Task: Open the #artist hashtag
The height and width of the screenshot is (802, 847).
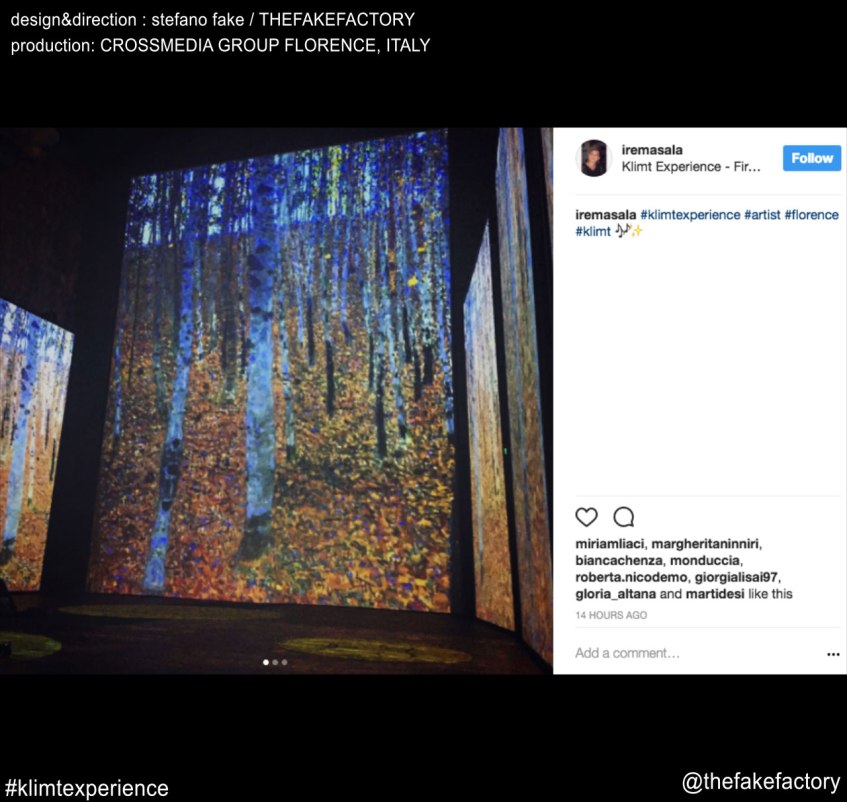Action: coord(762,214)
